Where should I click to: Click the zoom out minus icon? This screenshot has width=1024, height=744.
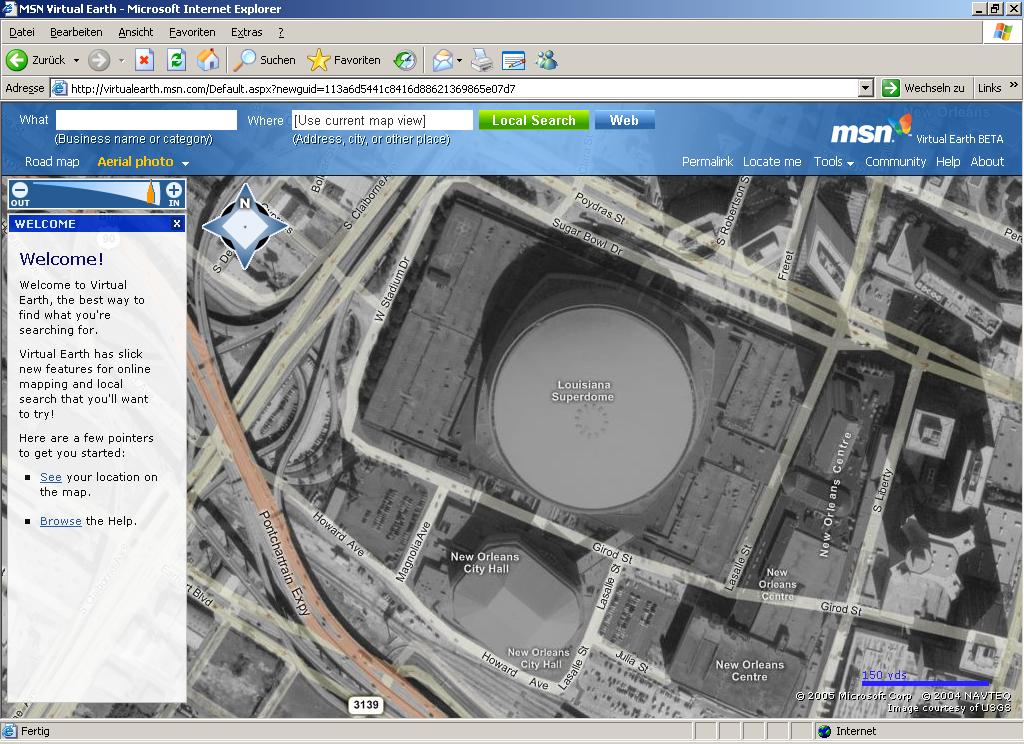click(20, 190)
